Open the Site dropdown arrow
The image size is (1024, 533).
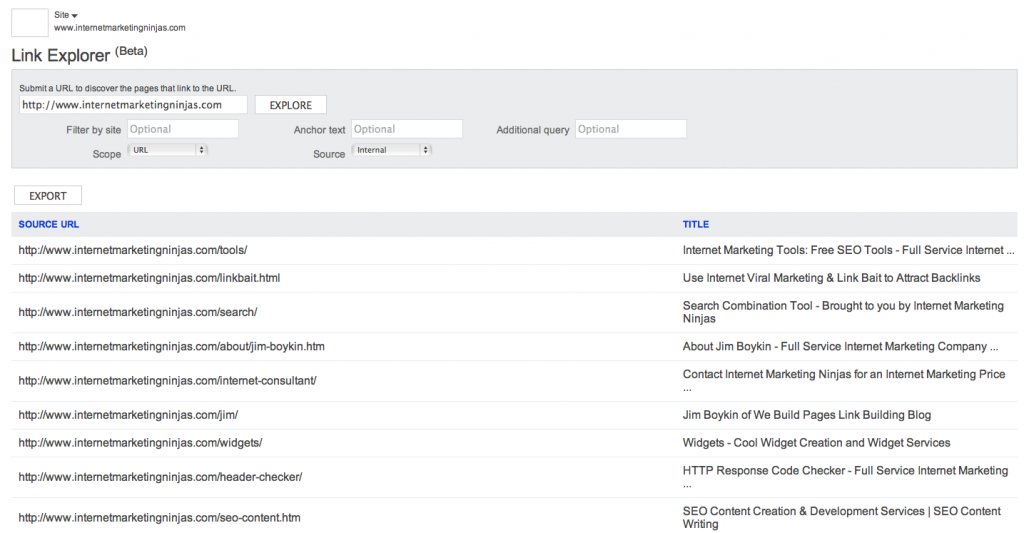pyautogui.click(x=74, y=15)
